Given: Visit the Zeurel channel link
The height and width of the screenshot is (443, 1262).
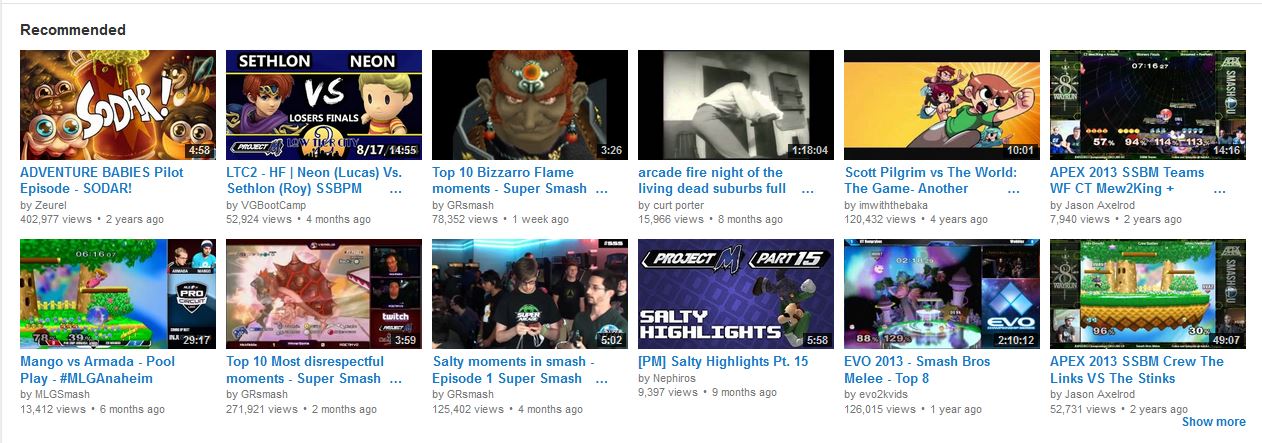Looking at the screenshot, I should tap(52, 205).
